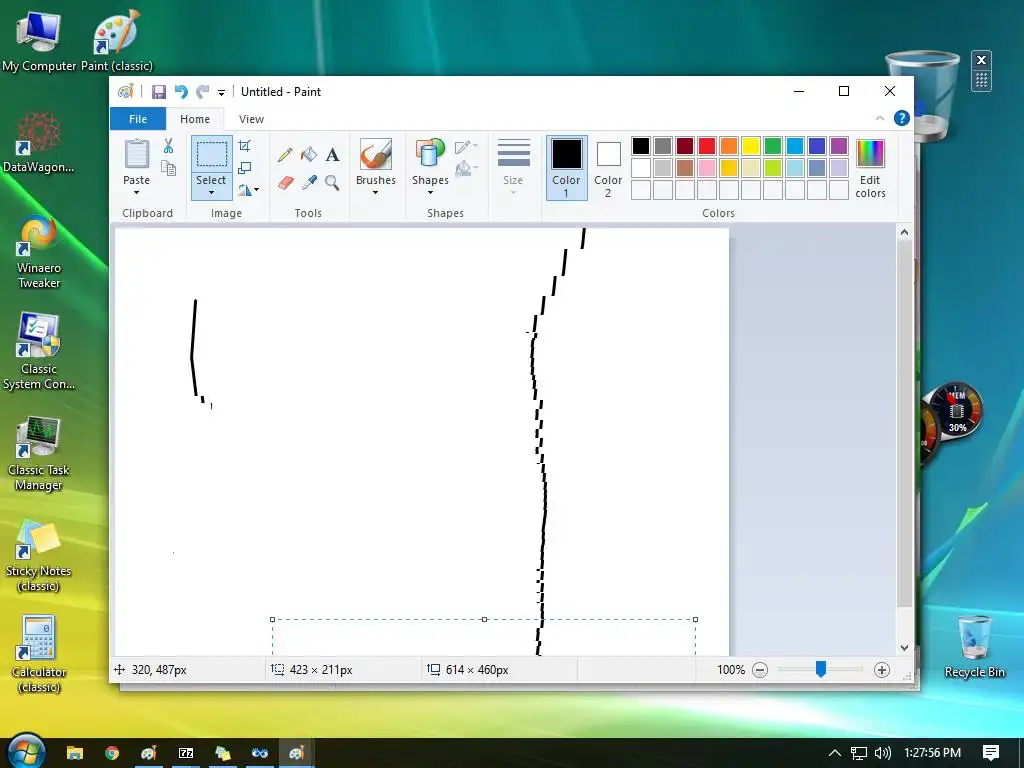Click zoom out minus button in status bar
The width and height of the screenshot is (1024, 768).
760,670
